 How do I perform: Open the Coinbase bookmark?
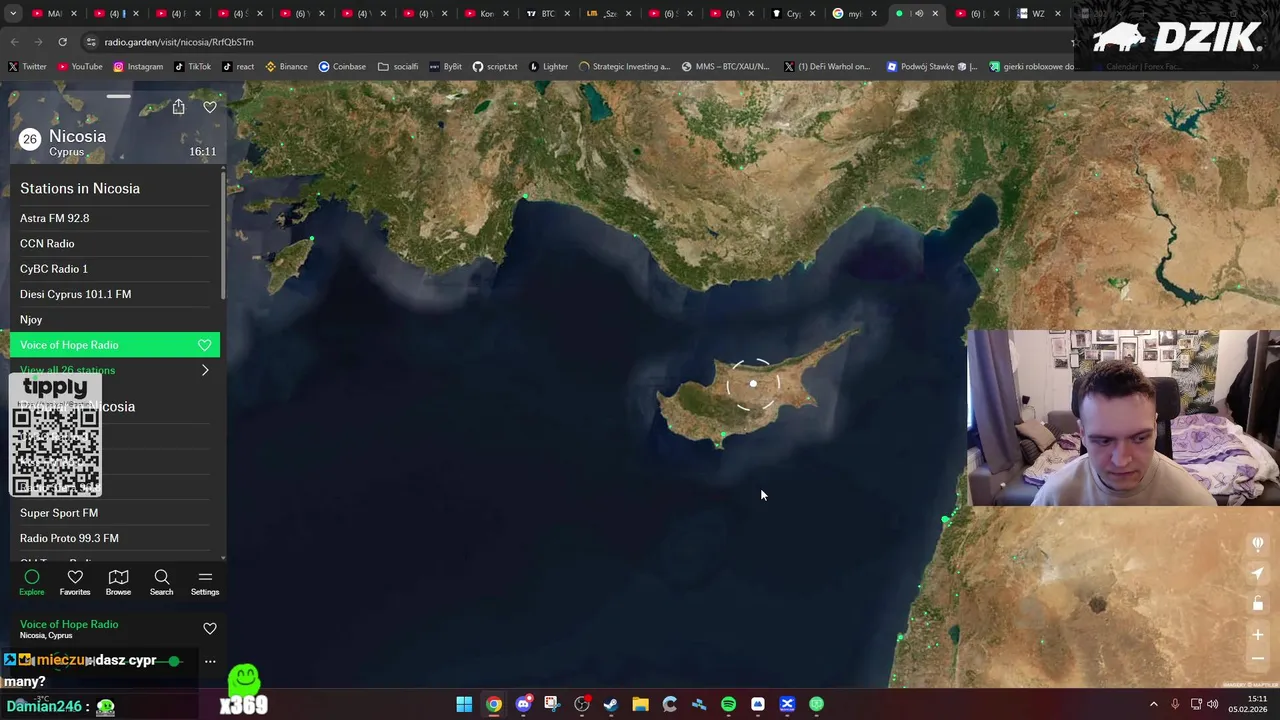(x=342, y=67)
